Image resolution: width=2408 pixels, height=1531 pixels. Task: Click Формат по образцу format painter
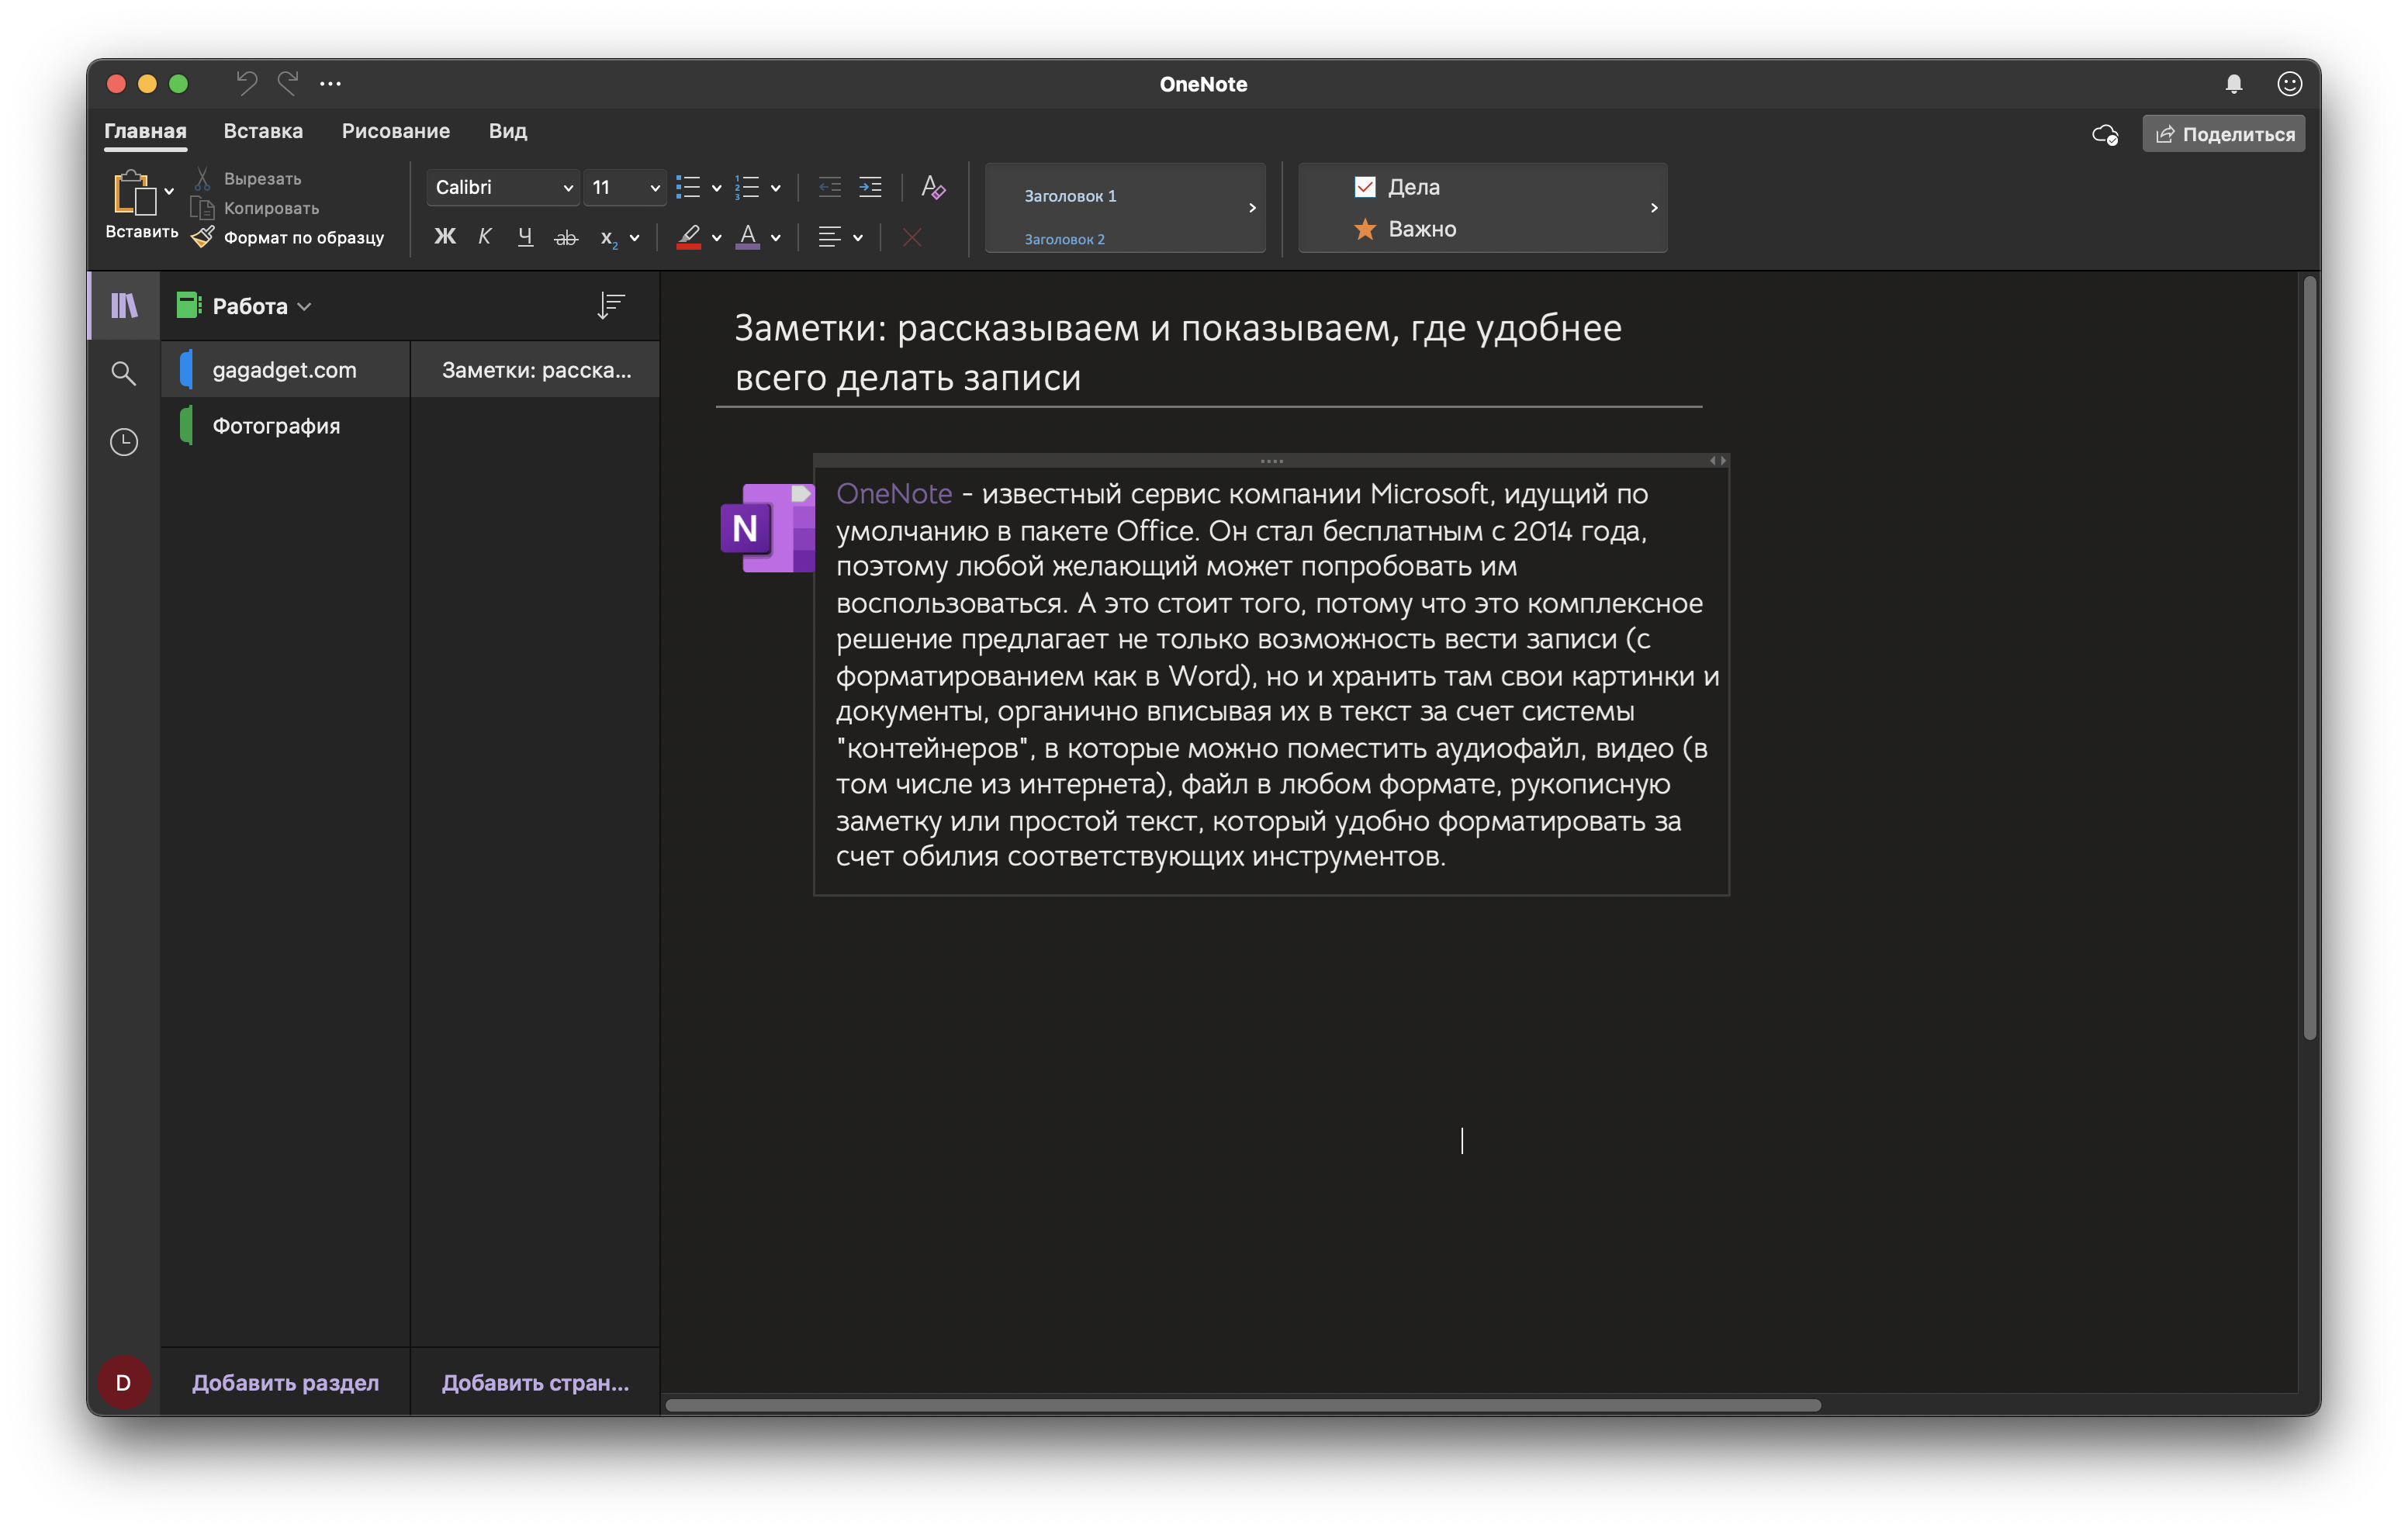288,237
